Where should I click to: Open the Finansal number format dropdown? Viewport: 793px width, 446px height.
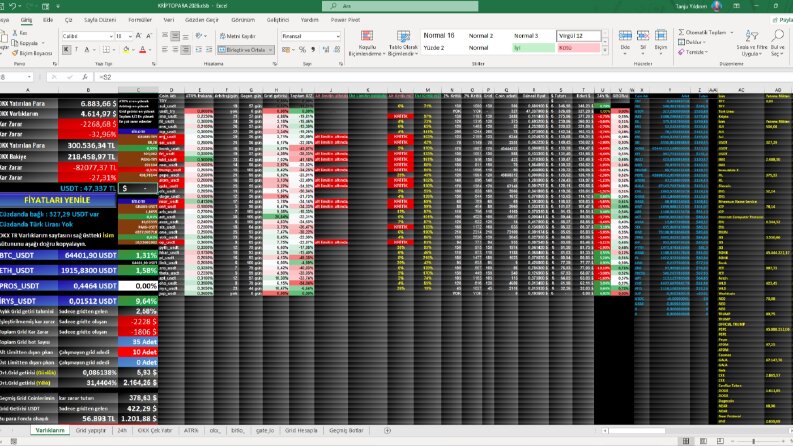coord(338,36)
